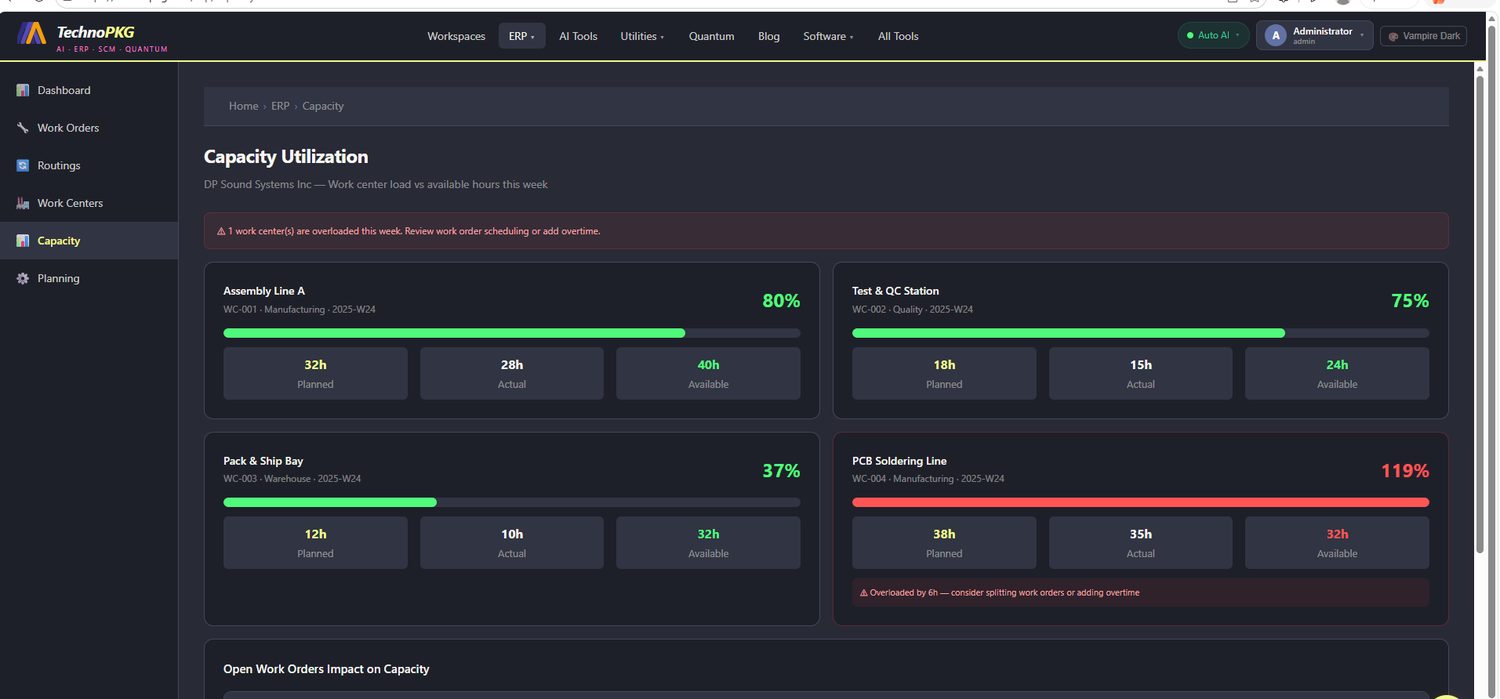1500x699 pixels.
Task: Click the Capacity chart icon in sidebar
Action: [23, 241]
